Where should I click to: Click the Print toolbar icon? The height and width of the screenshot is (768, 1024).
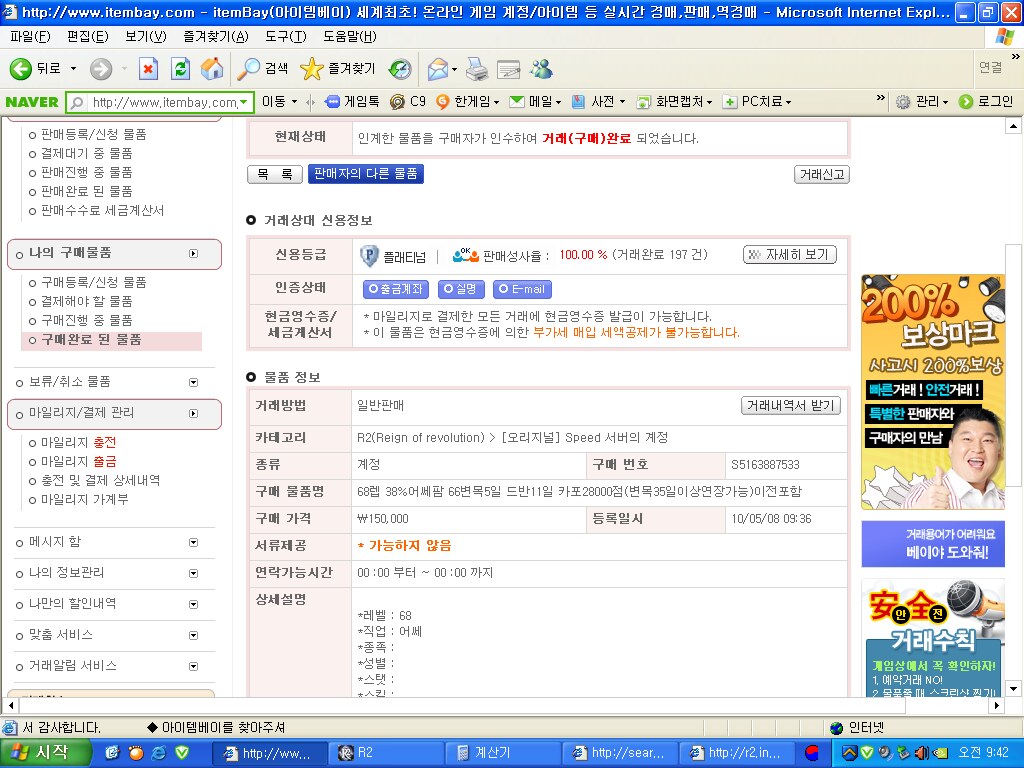pyautogui.click(x=477, y=68)
